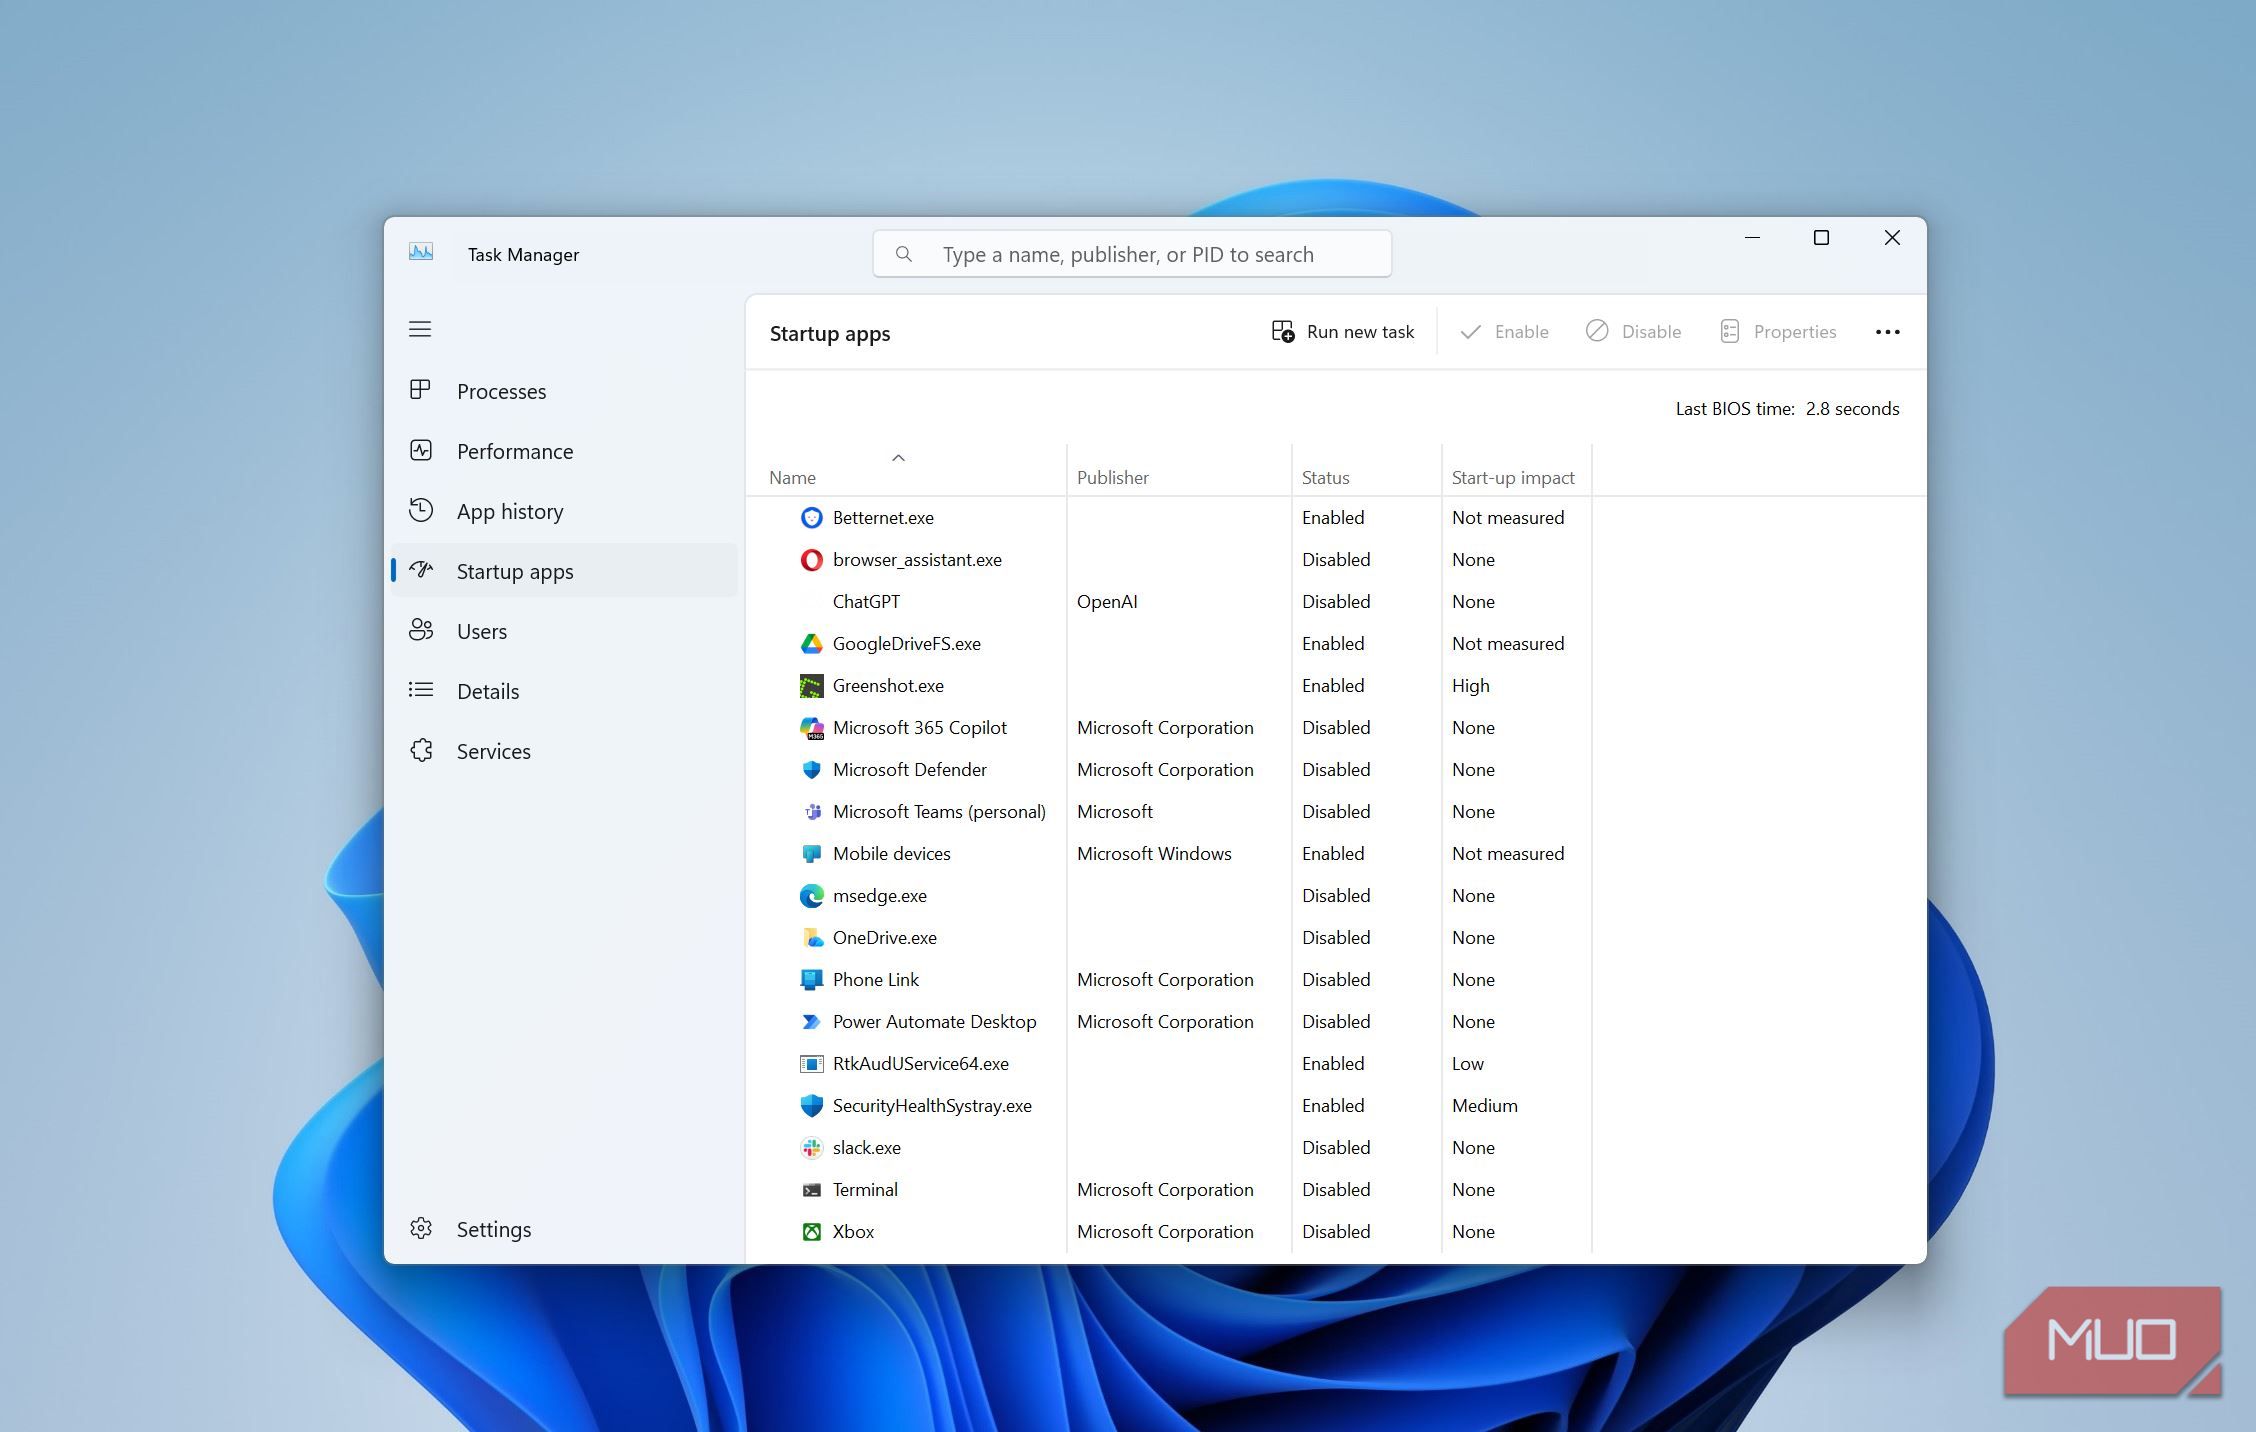The height and width of the screenshot is (1432, 2256).
Task: Click Run new task button
Action: coord(1342,332)
